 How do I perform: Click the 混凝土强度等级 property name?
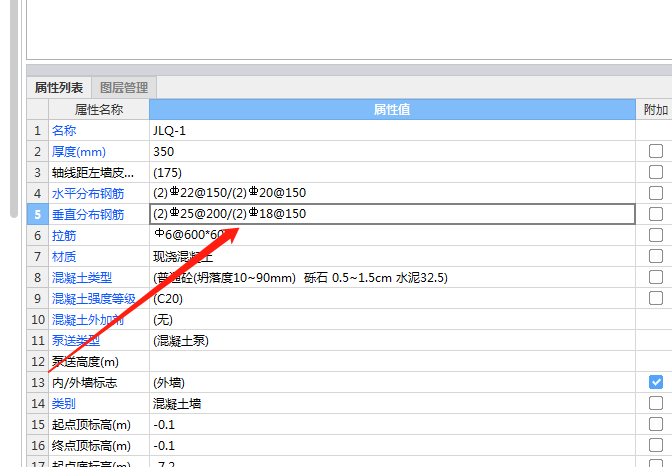[x=94, y=298]
